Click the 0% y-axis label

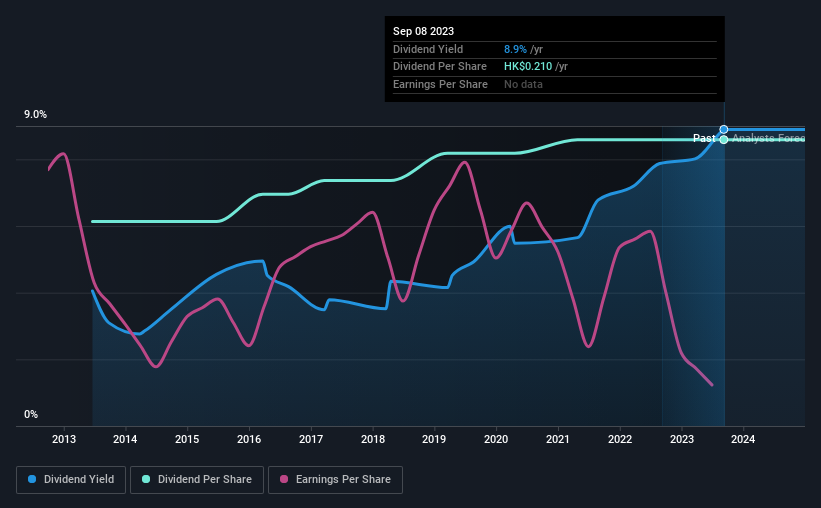[31, 414]
